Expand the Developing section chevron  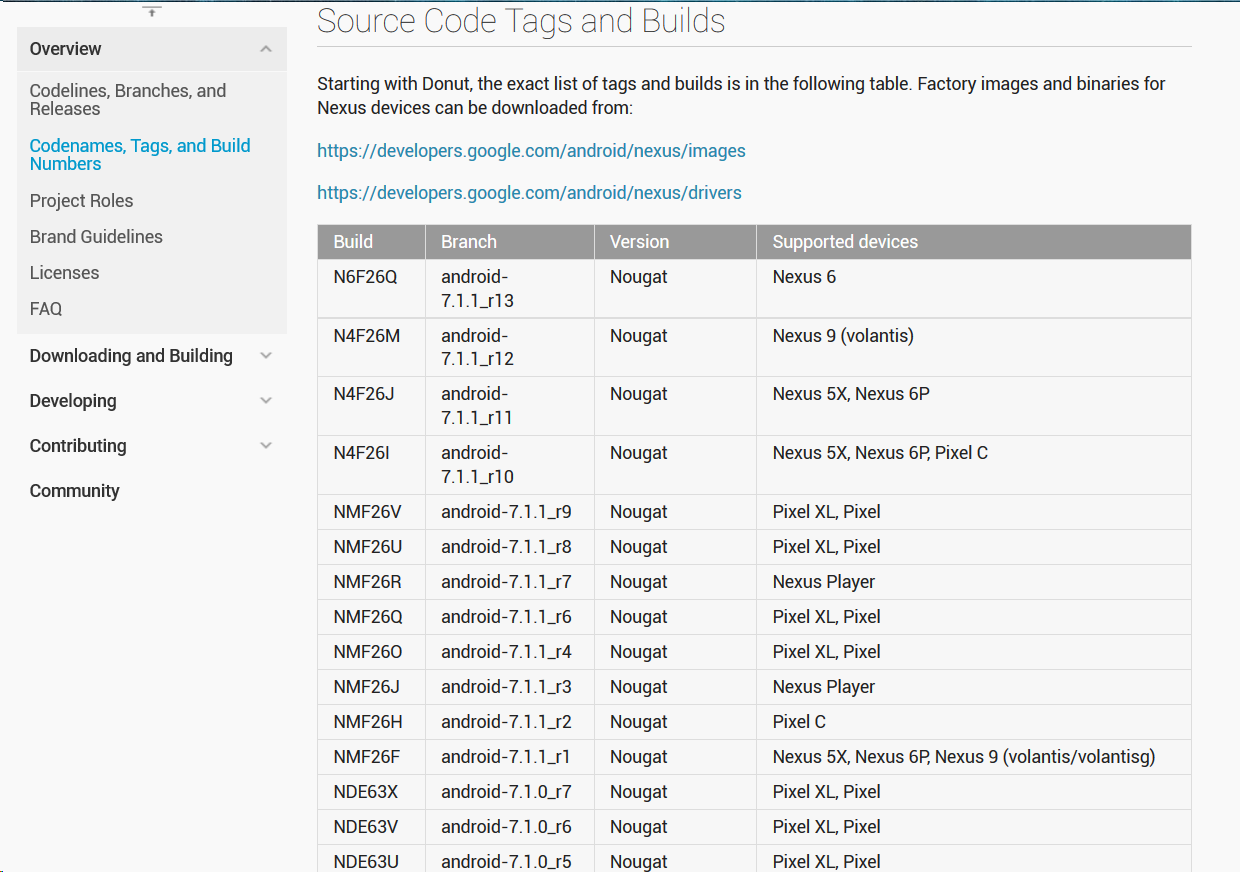point(265,401)
